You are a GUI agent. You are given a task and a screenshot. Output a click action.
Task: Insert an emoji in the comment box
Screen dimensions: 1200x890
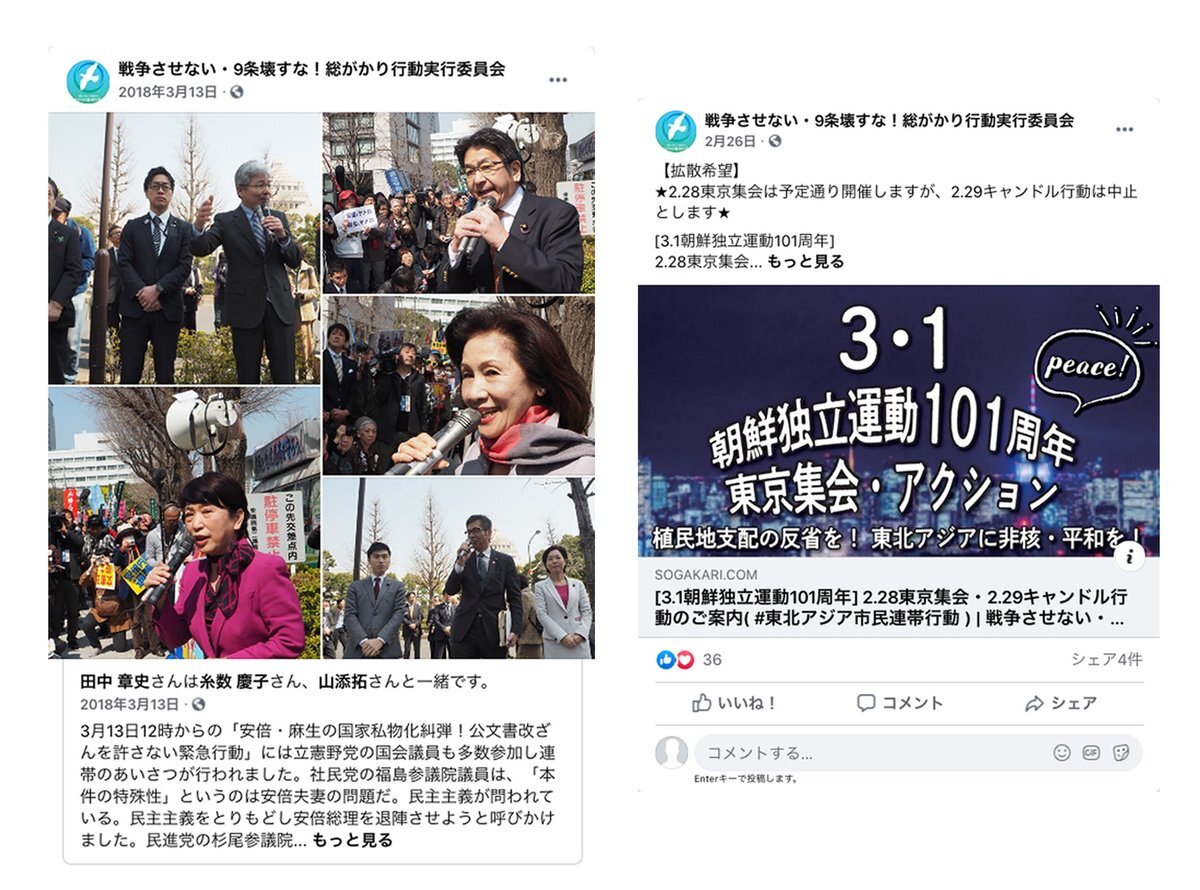pyautogui.click(x=1062, y=753)
